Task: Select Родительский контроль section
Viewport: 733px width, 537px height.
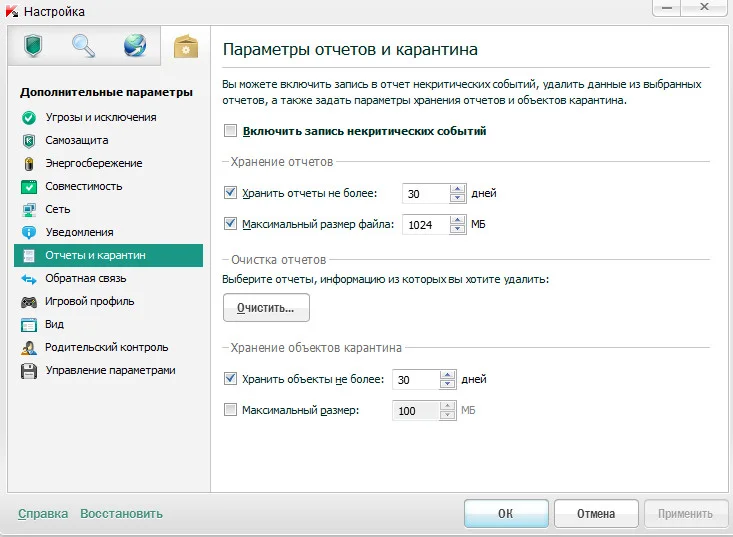Action: [x=108, y=347]
